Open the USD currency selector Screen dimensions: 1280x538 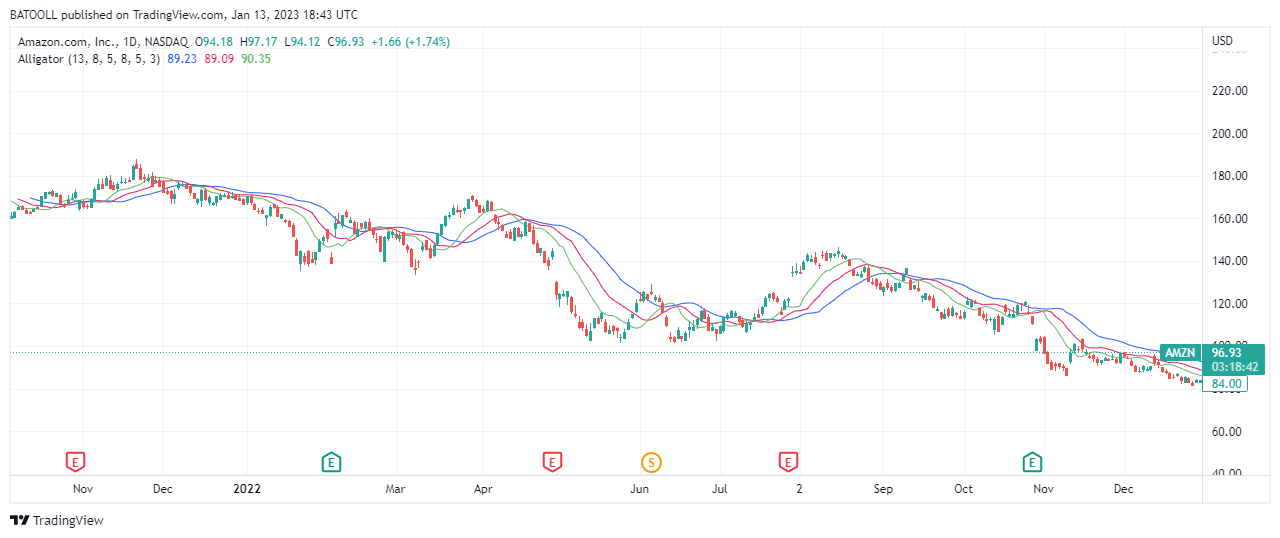pyautogui.click(x=1222, y=41)
